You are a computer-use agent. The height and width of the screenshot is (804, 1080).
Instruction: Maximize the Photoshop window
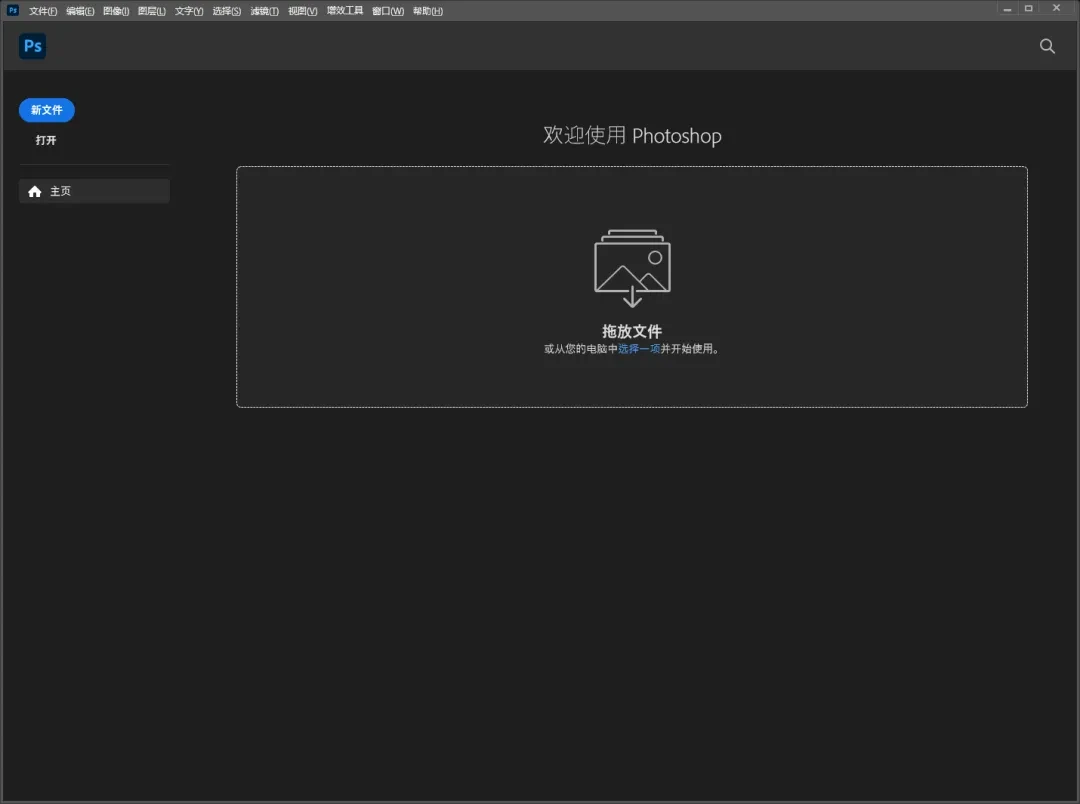pyautogui.click(x=1028, y=9)
